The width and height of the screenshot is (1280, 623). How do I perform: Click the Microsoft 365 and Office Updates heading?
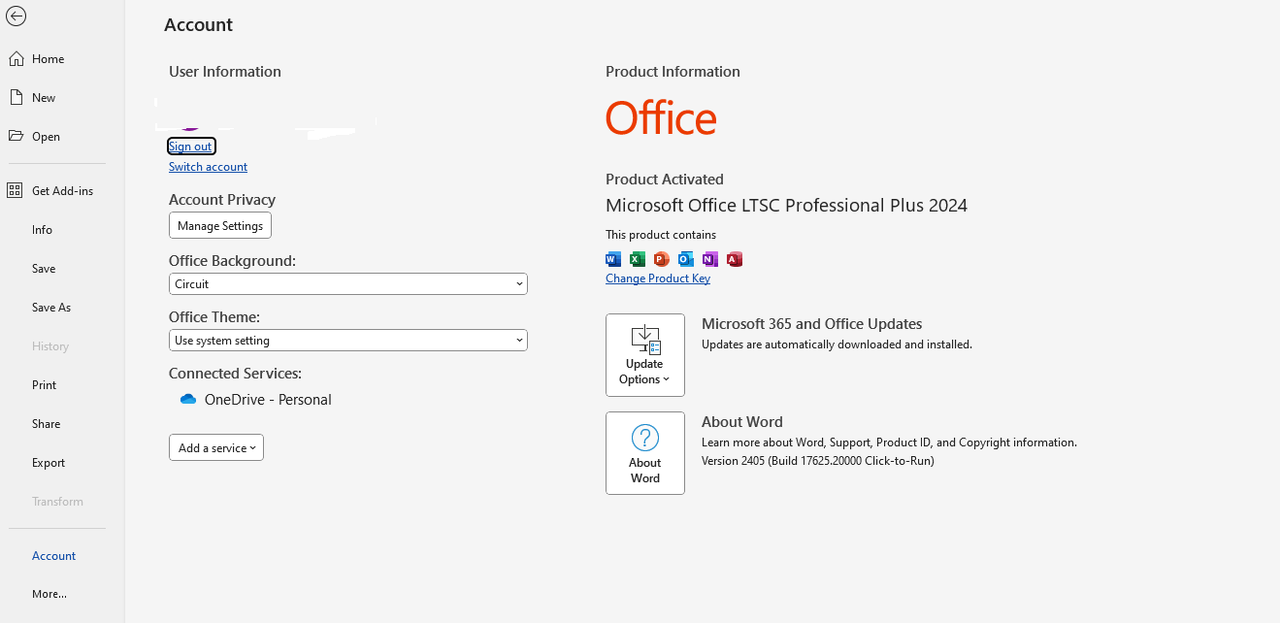coord(812,324)
